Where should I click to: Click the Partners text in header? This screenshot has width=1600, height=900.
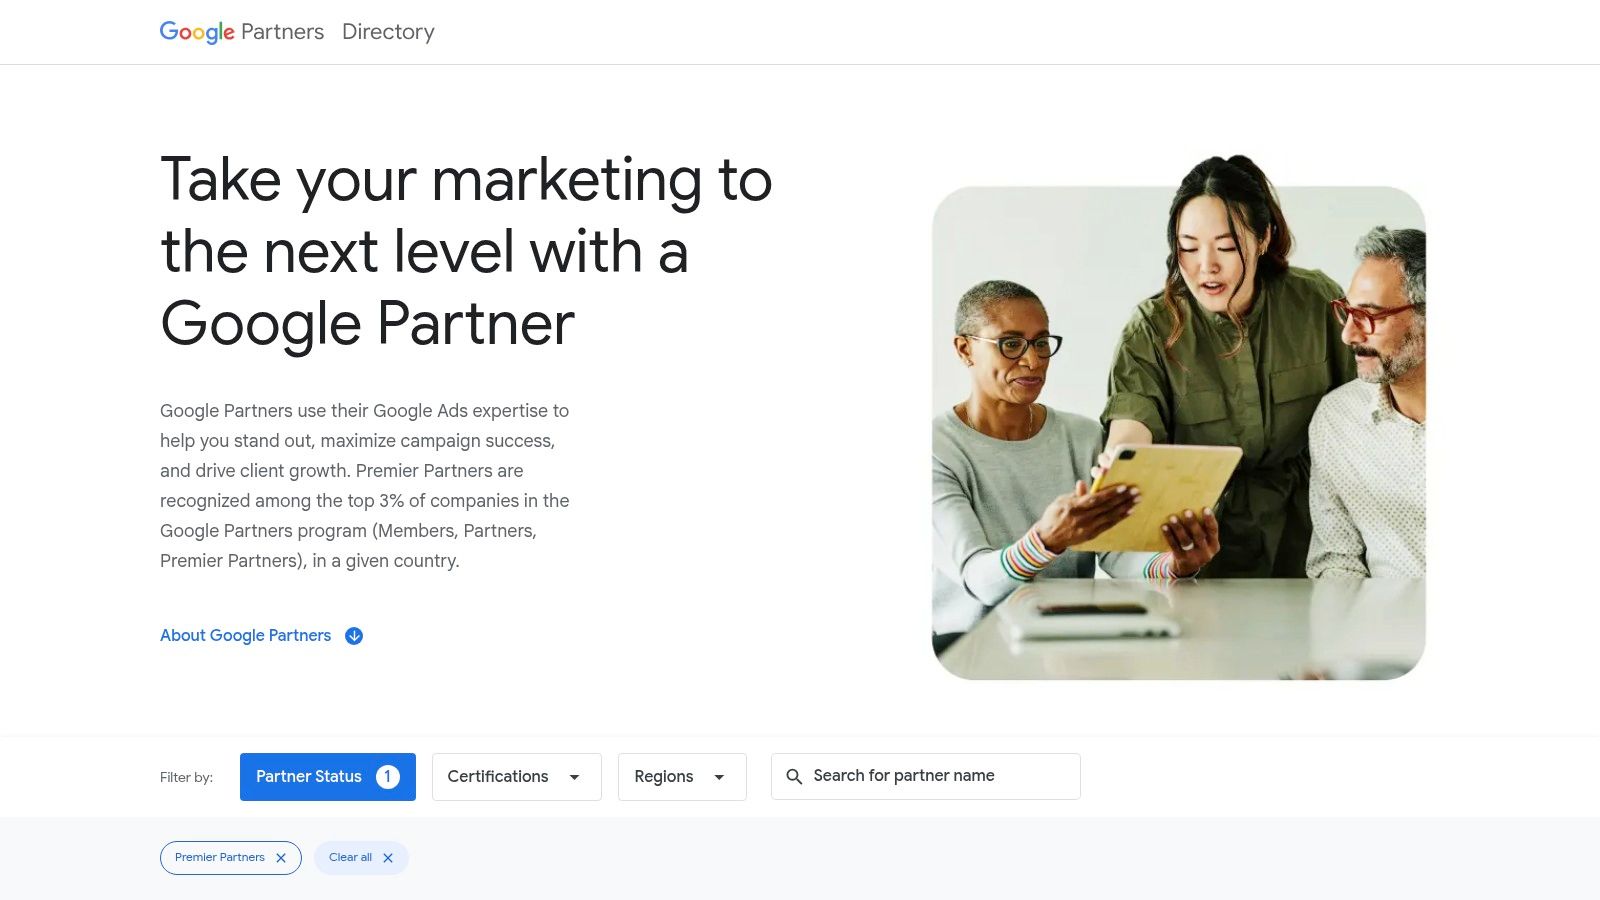click(x=282, y=32)
